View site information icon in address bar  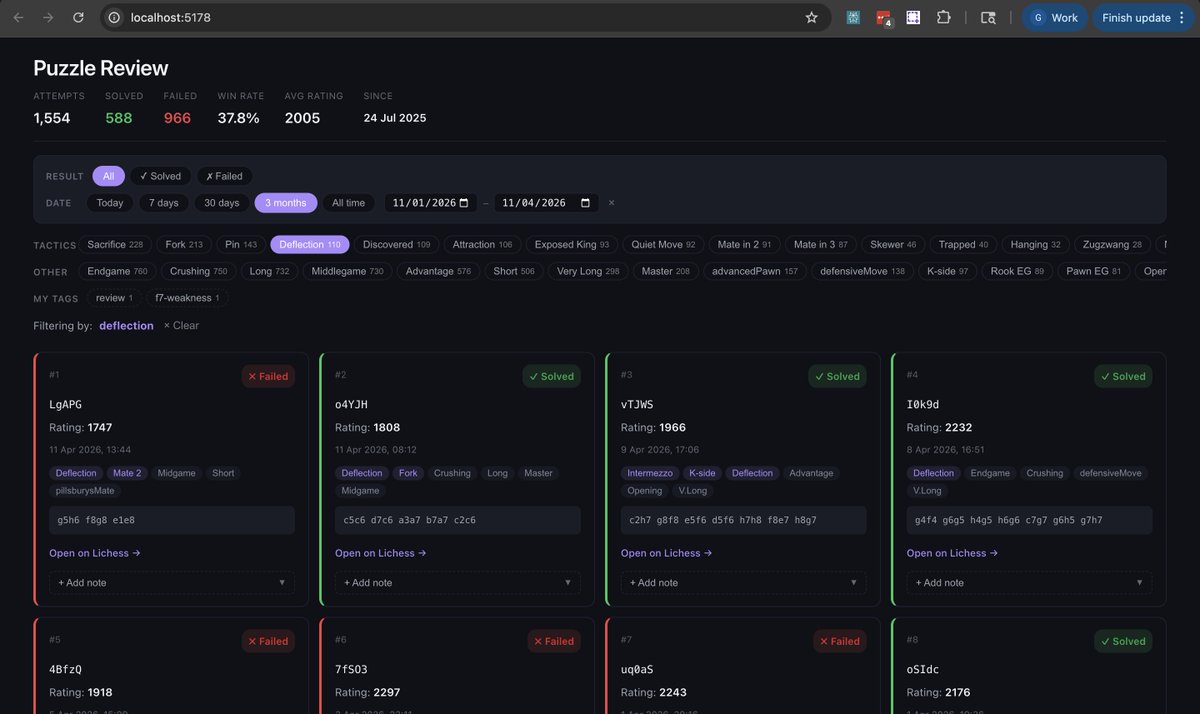[114, 17]
